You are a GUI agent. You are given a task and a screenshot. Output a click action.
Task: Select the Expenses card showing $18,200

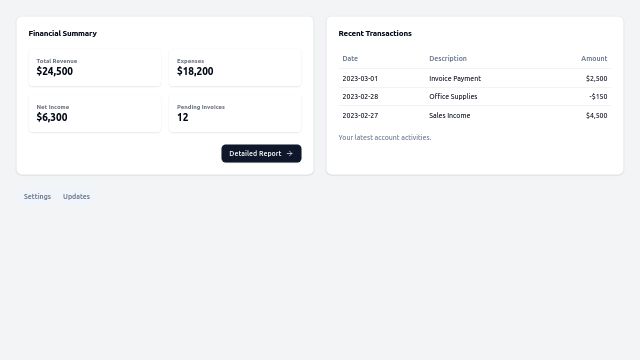coord(235,68)
